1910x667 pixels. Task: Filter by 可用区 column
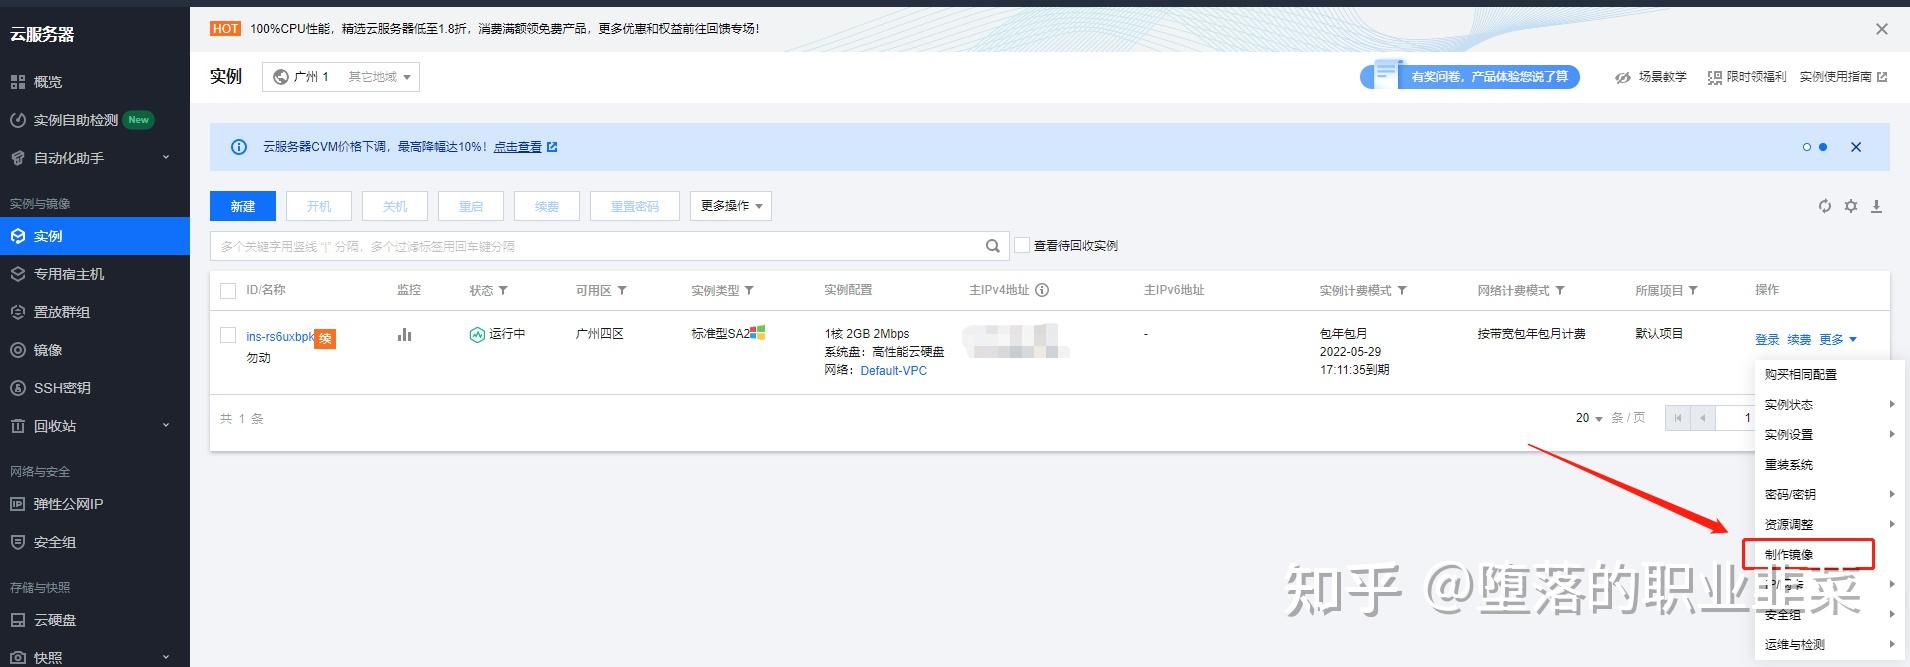point(622,291)
